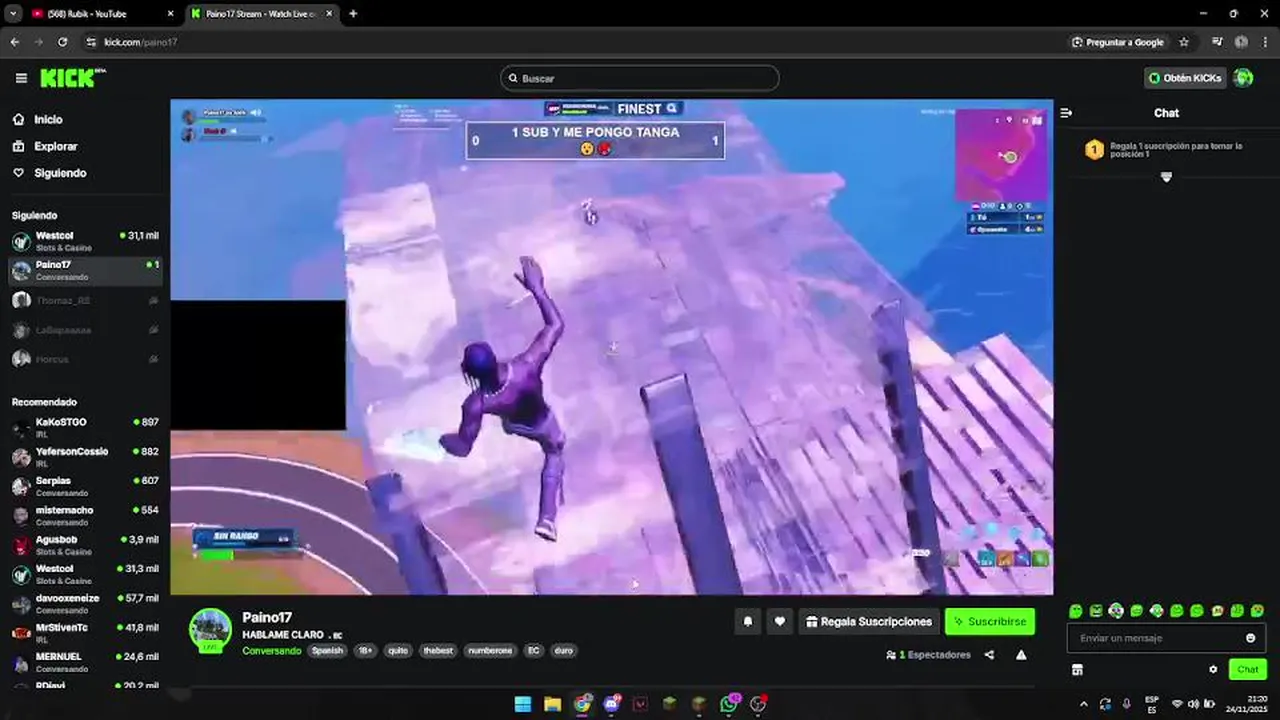Select the 18+ tag

pos(365,651)
